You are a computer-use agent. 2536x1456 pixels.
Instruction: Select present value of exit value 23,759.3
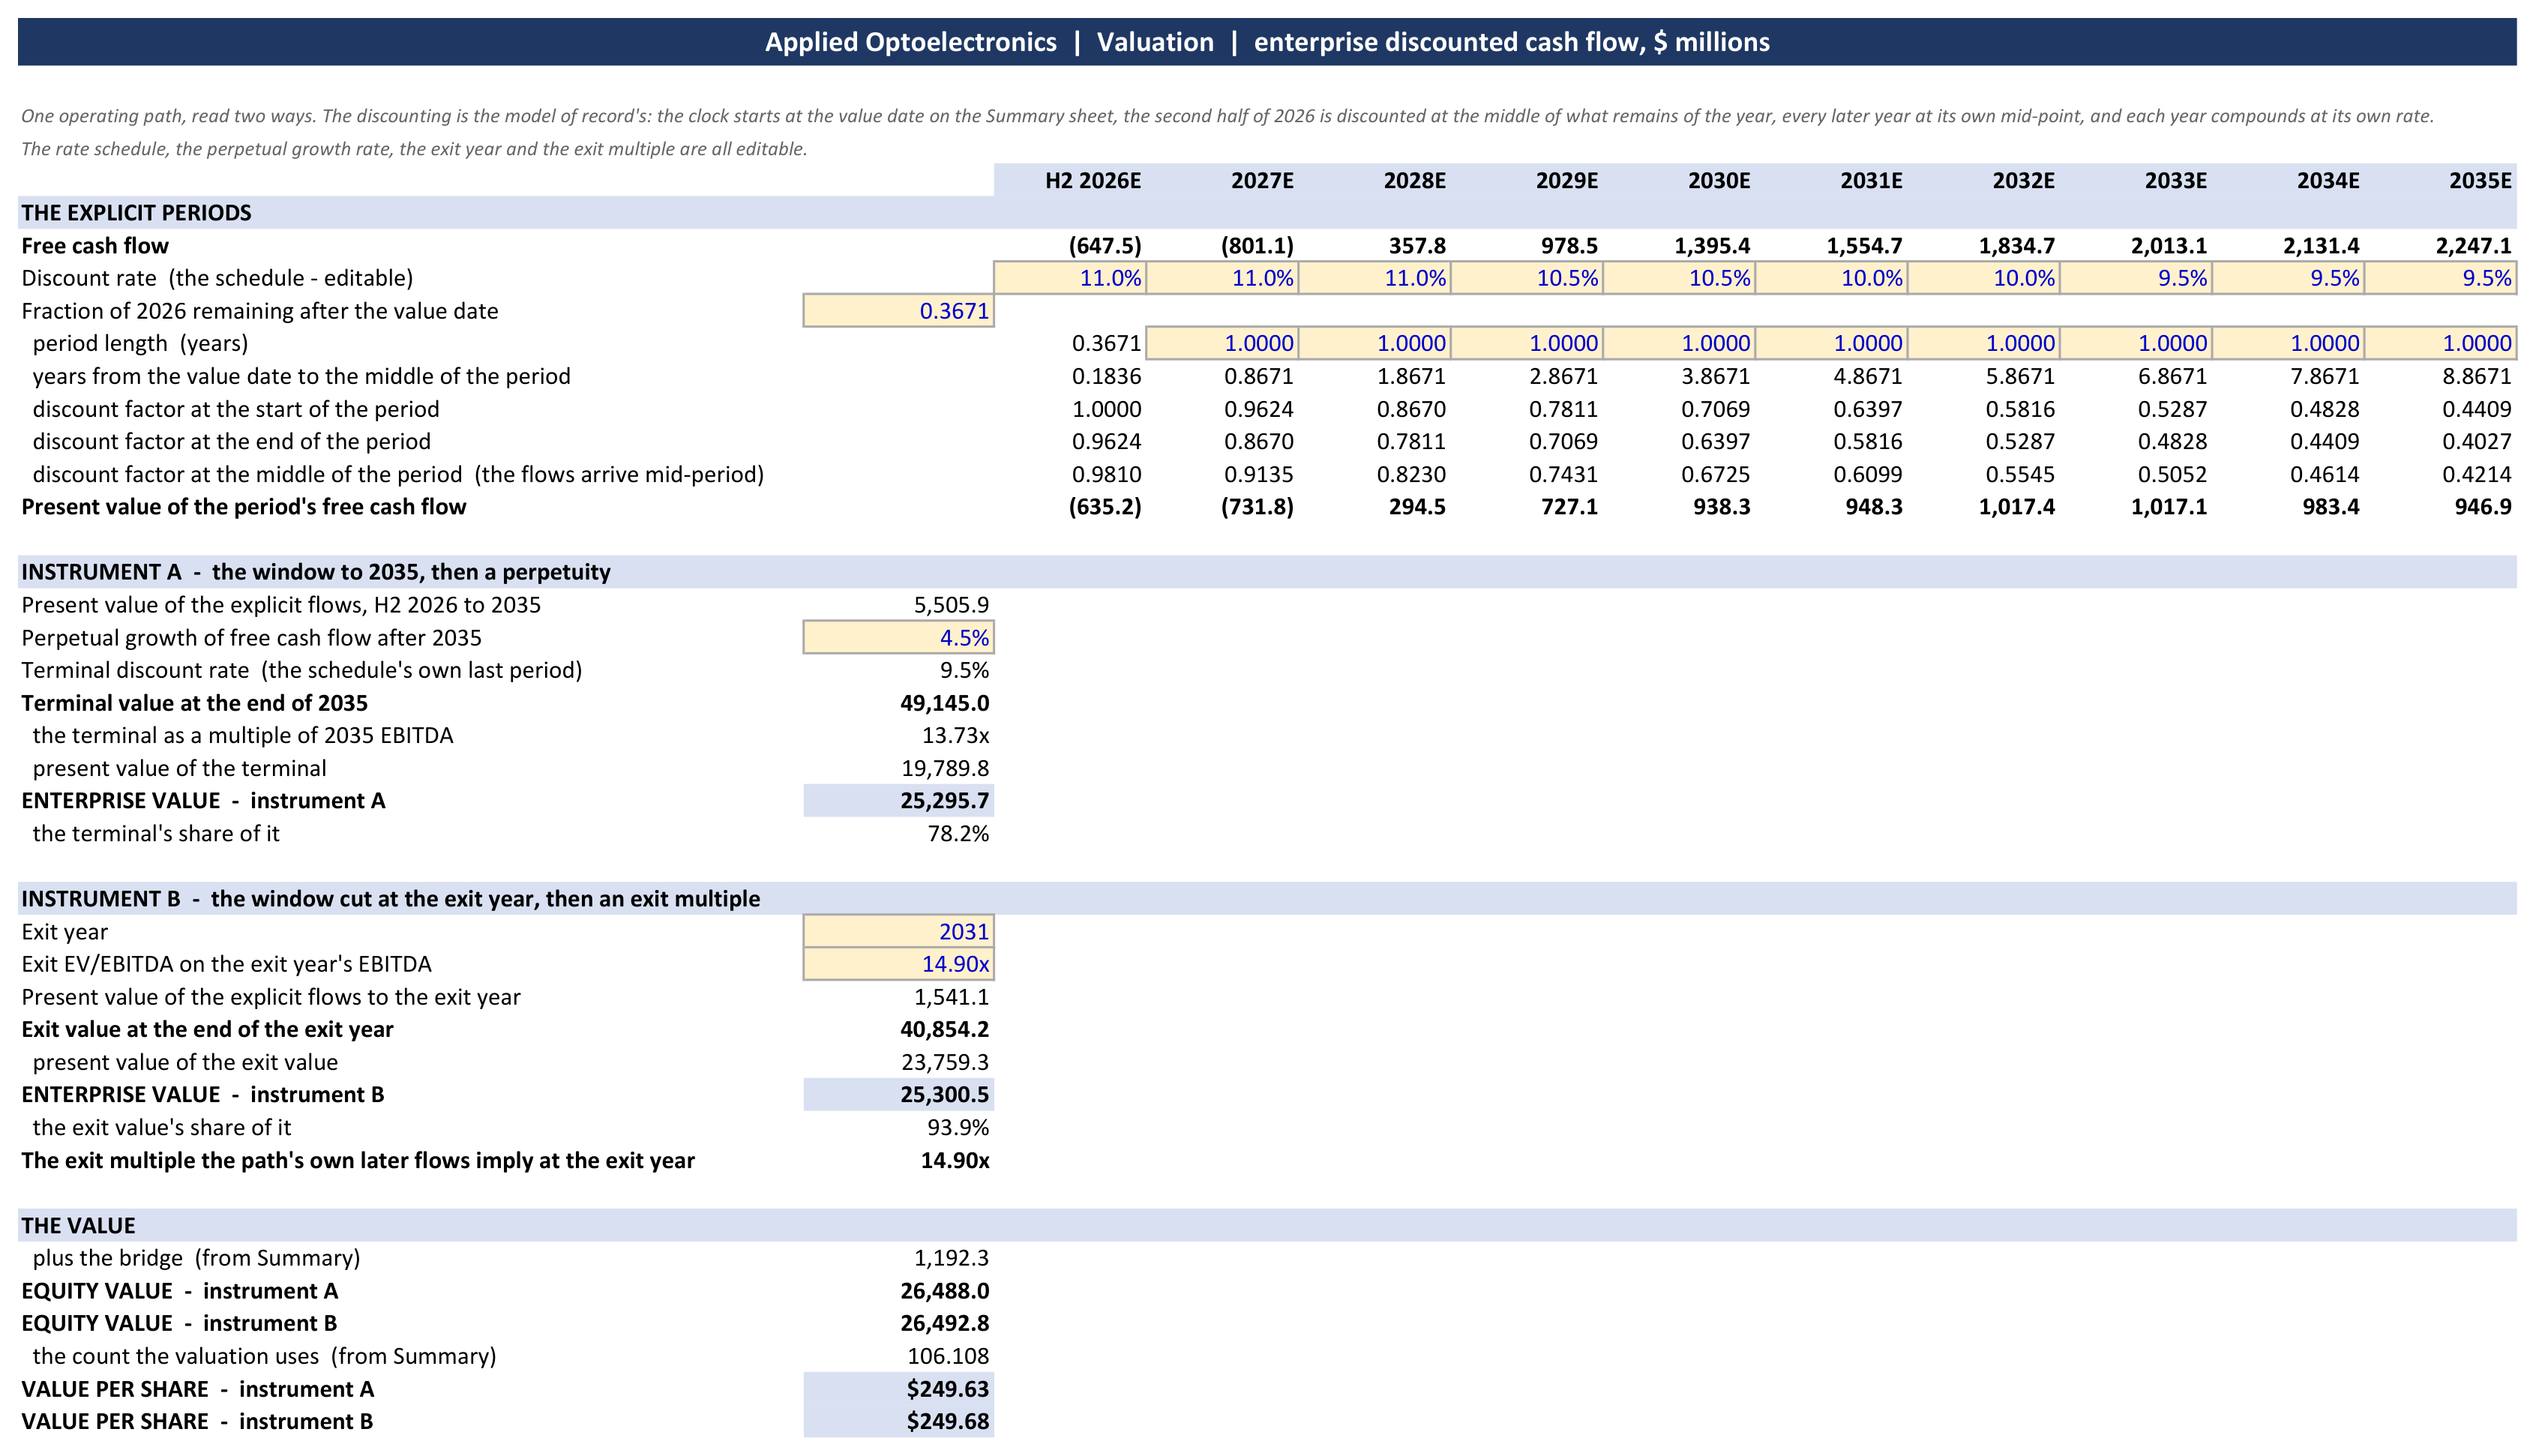(945, 1062)
